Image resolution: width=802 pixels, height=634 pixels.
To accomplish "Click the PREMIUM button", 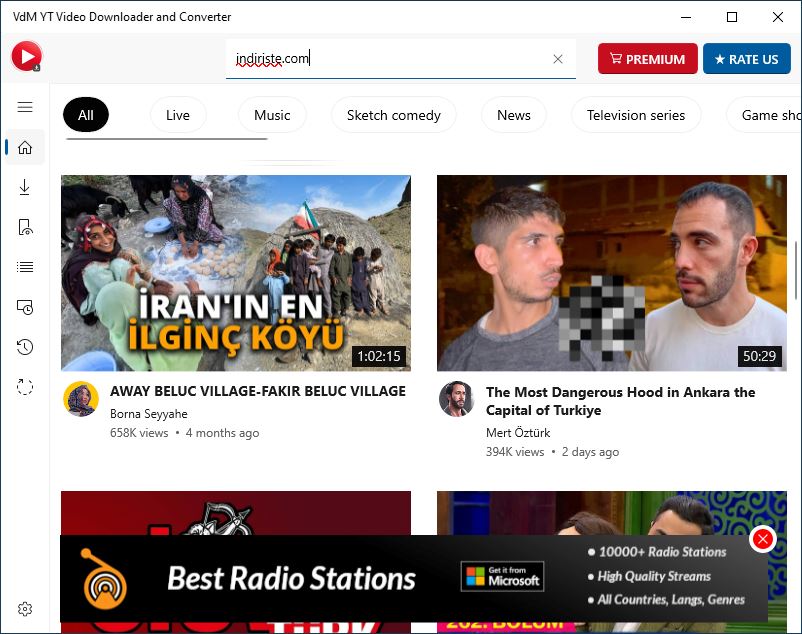I will (x=648, y=59).
